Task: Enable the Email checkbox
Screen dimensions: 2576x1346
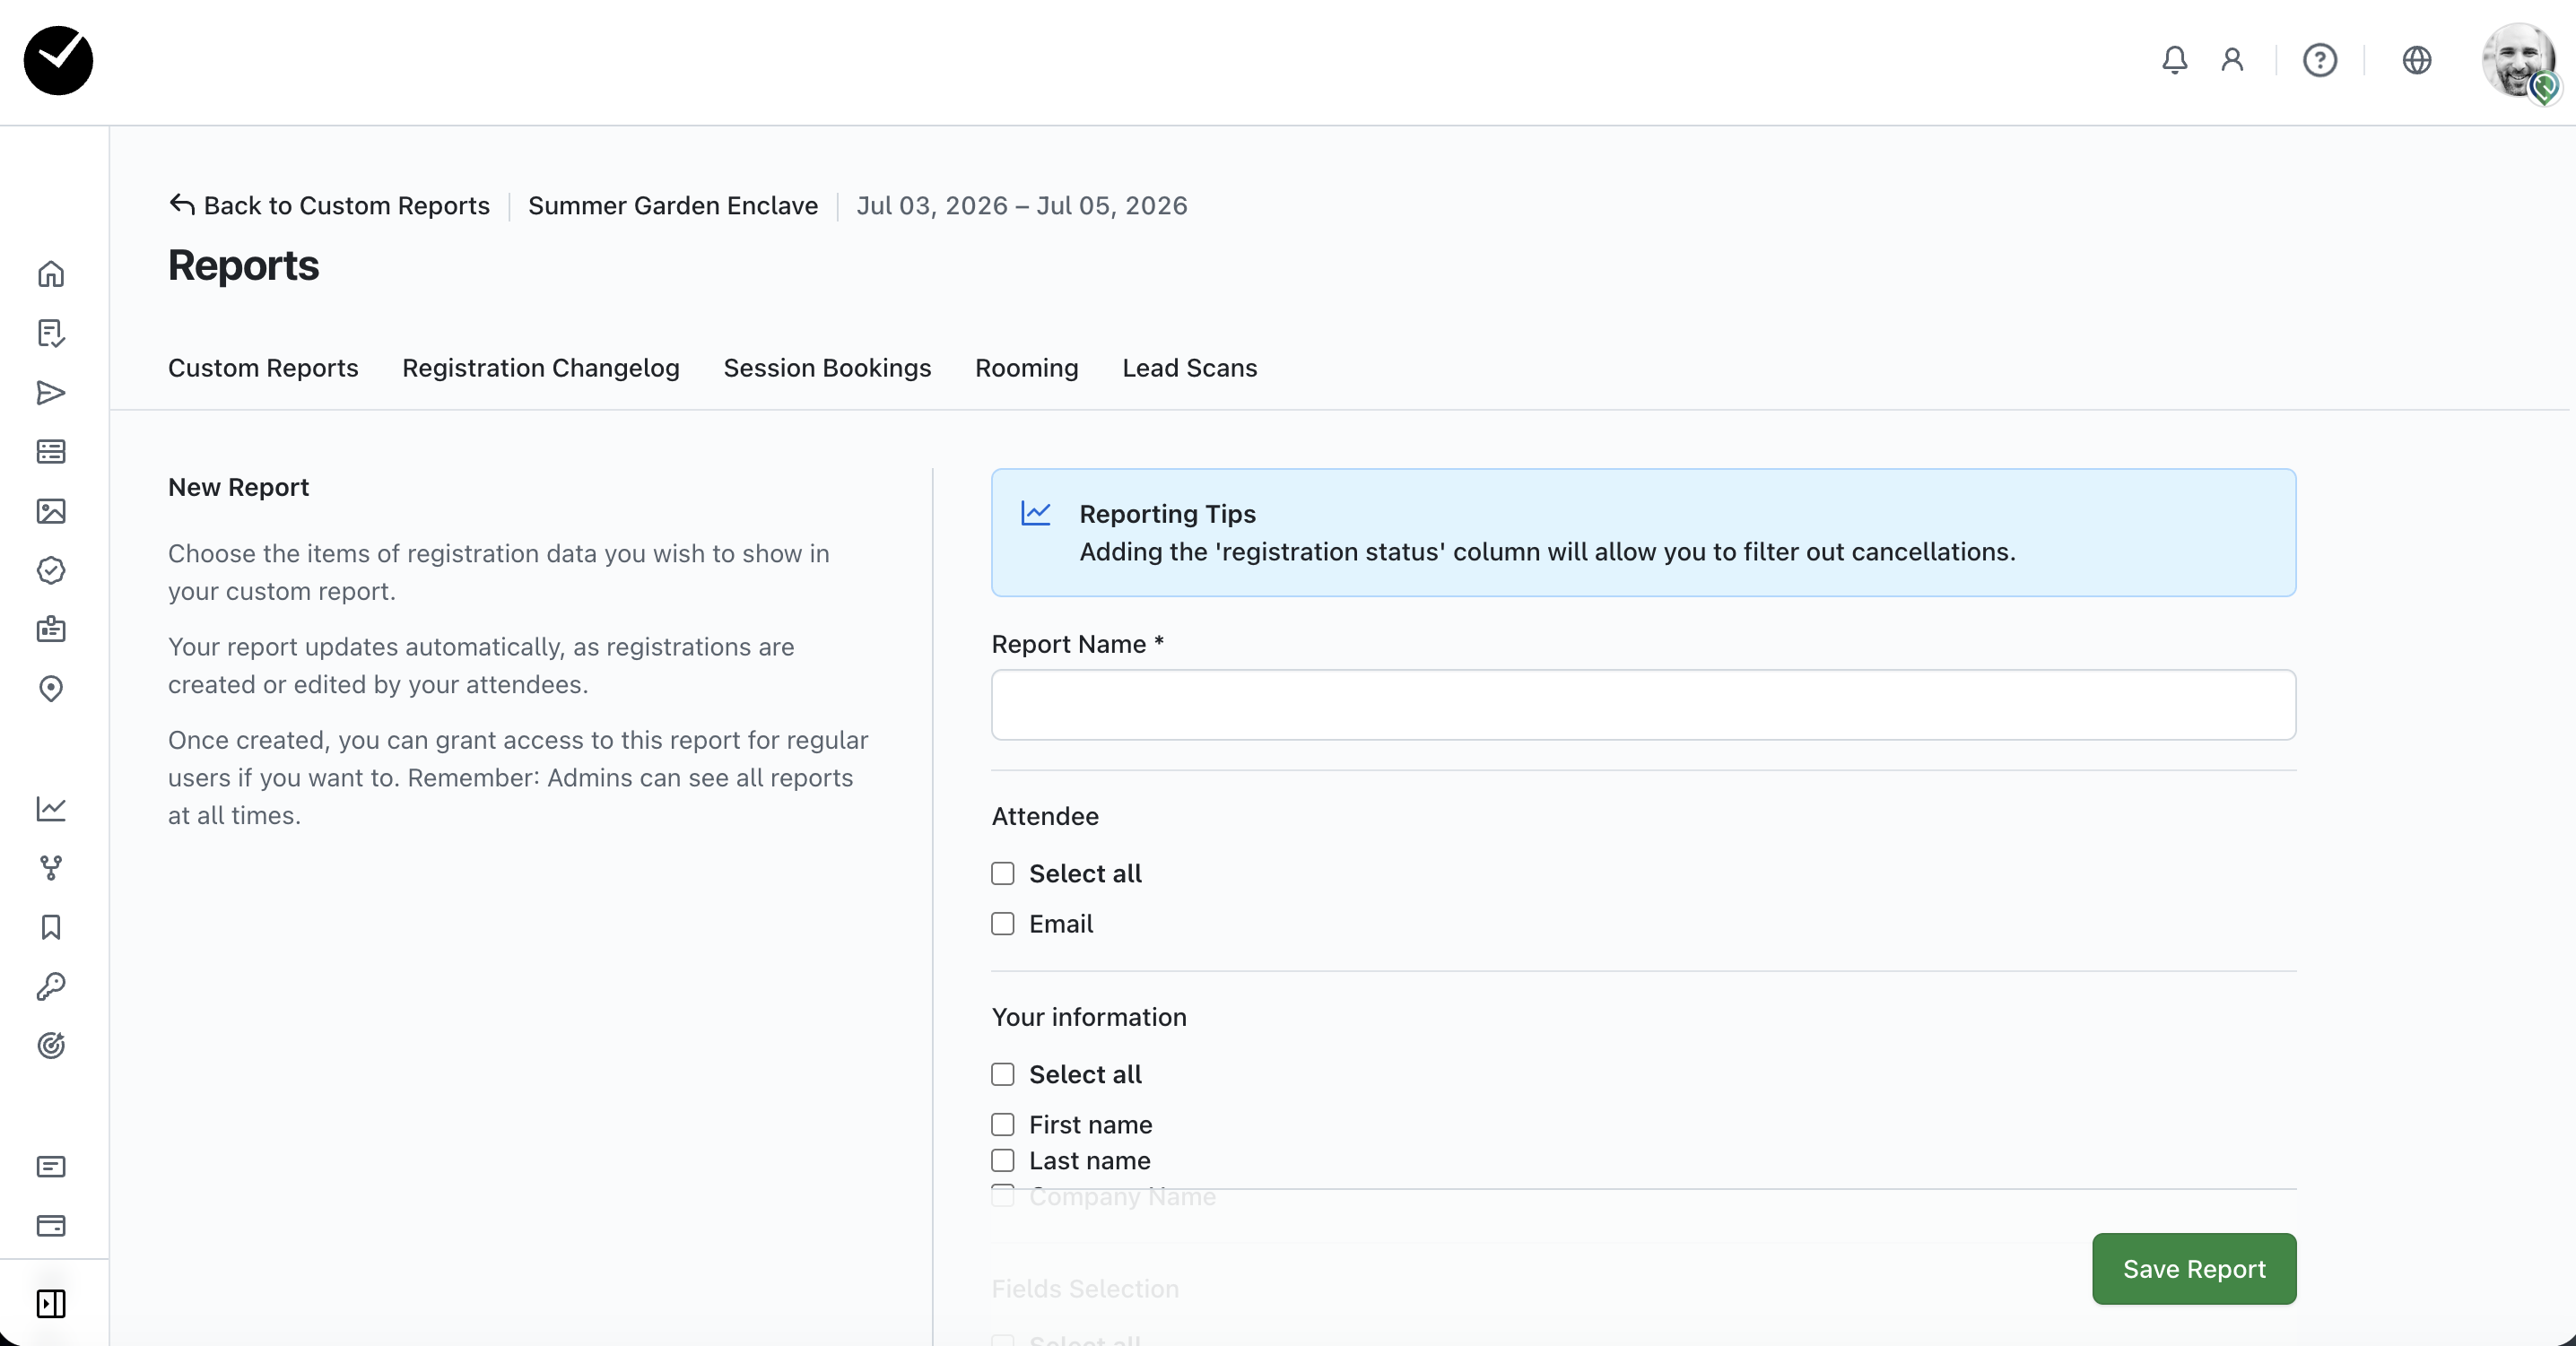Action: [1003, 924]
